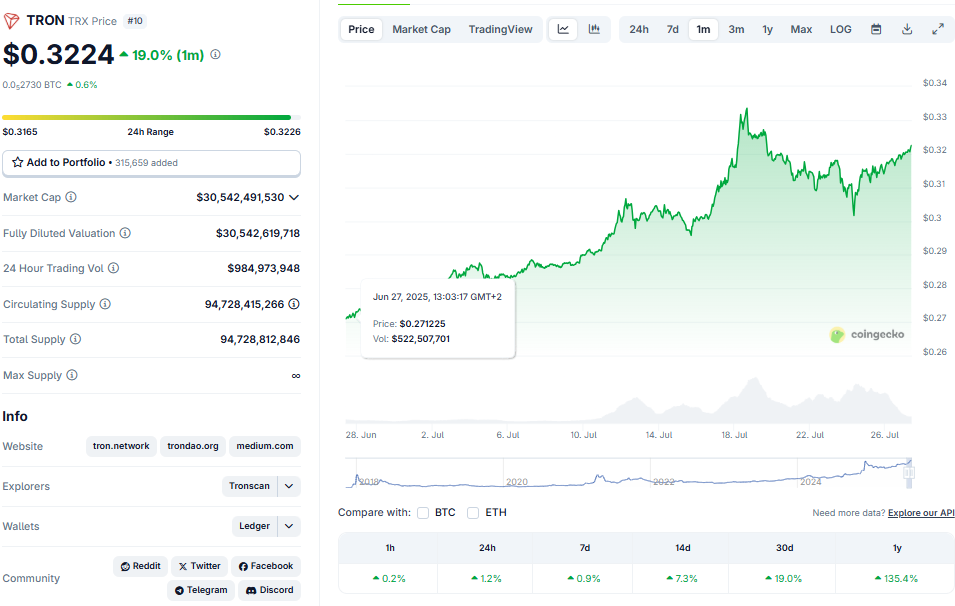Tick the ETH compare checkbox
This screenshot has height=606, width=955.
473,513
